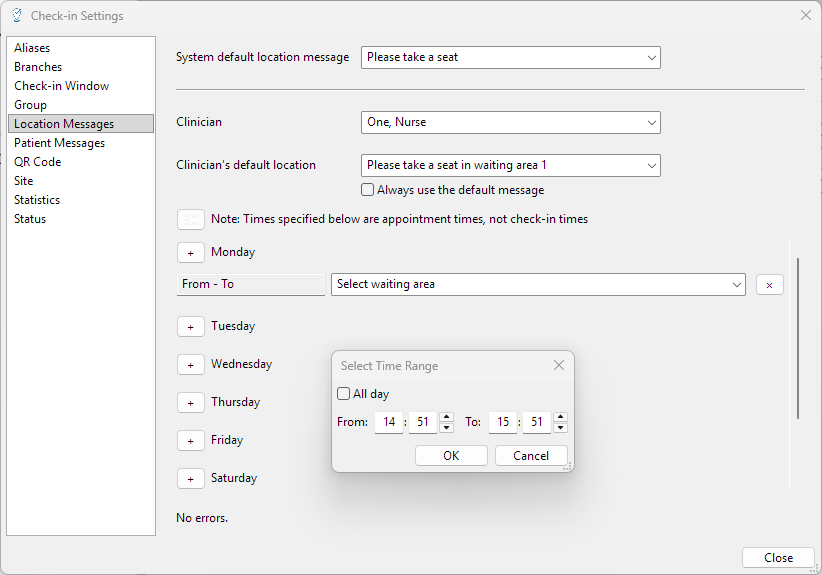Click the plus icon next to Wednesday
822x575 pixels.
point(190,365)
